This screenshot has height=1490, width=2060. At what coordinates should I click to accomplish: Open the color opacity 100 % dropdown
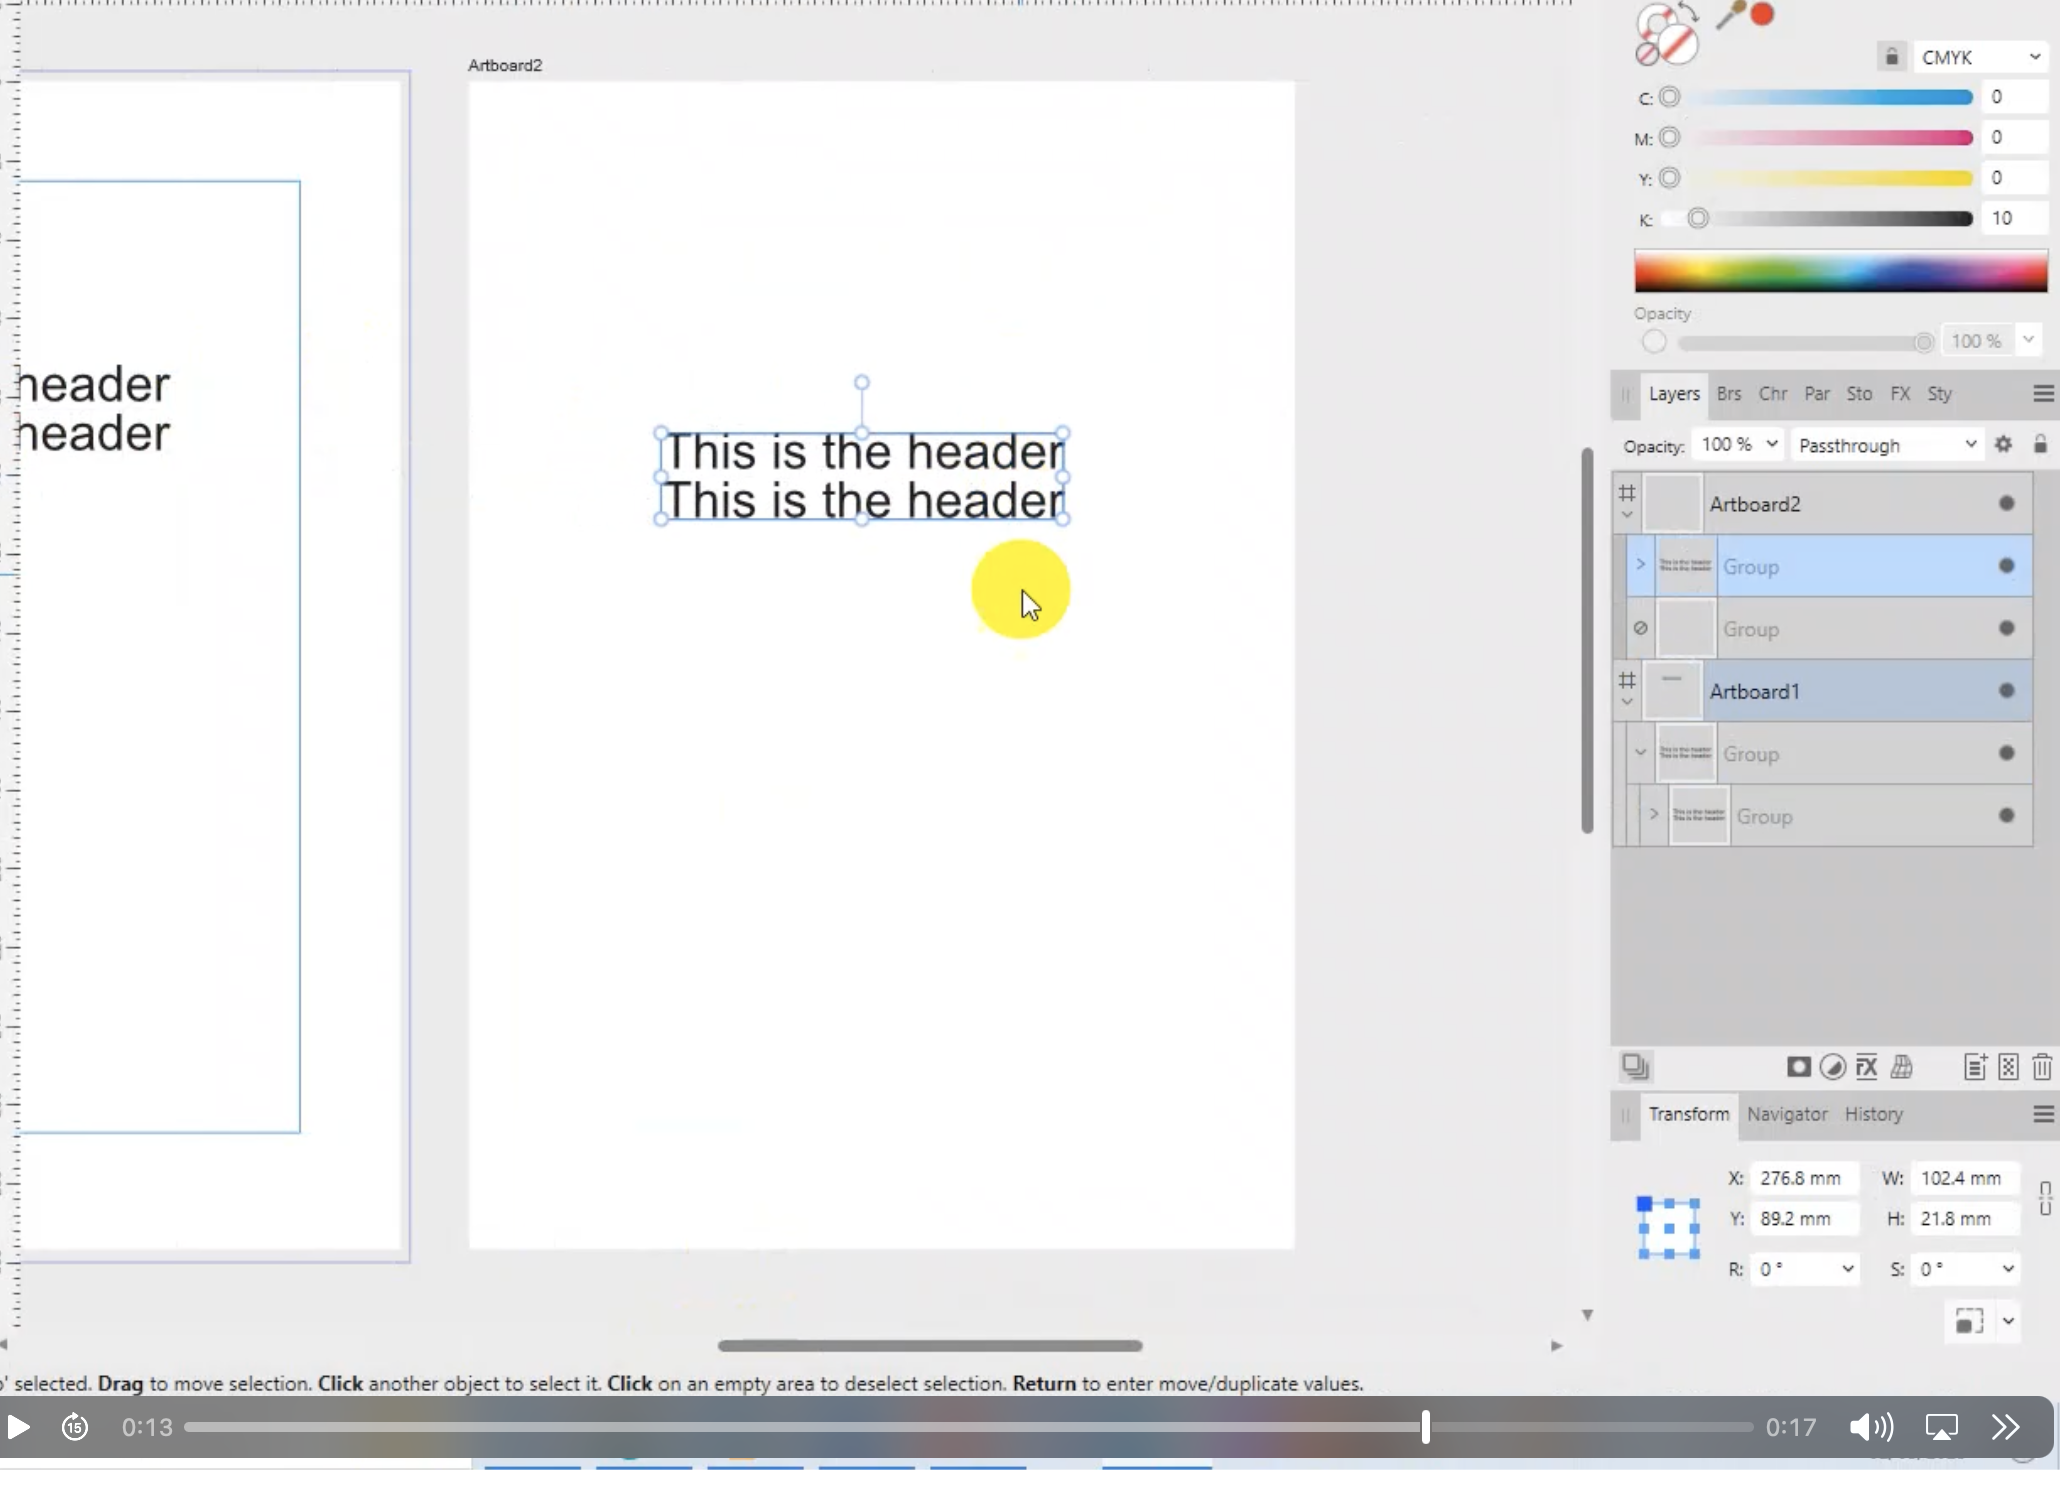coord(2029,340)
